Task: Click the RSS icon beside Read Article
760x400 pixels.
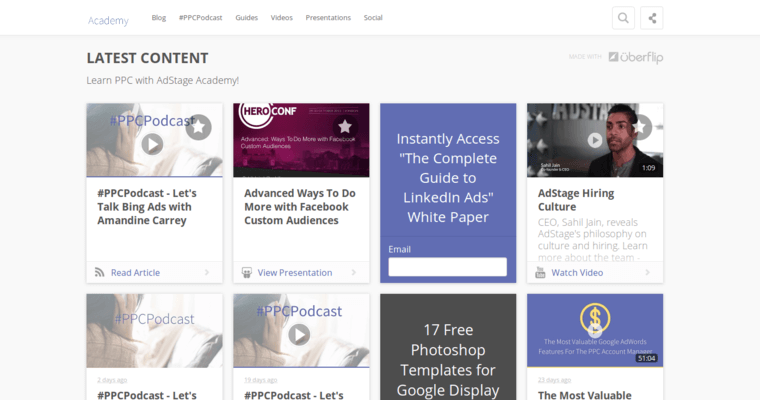Action: coord(99,272)
